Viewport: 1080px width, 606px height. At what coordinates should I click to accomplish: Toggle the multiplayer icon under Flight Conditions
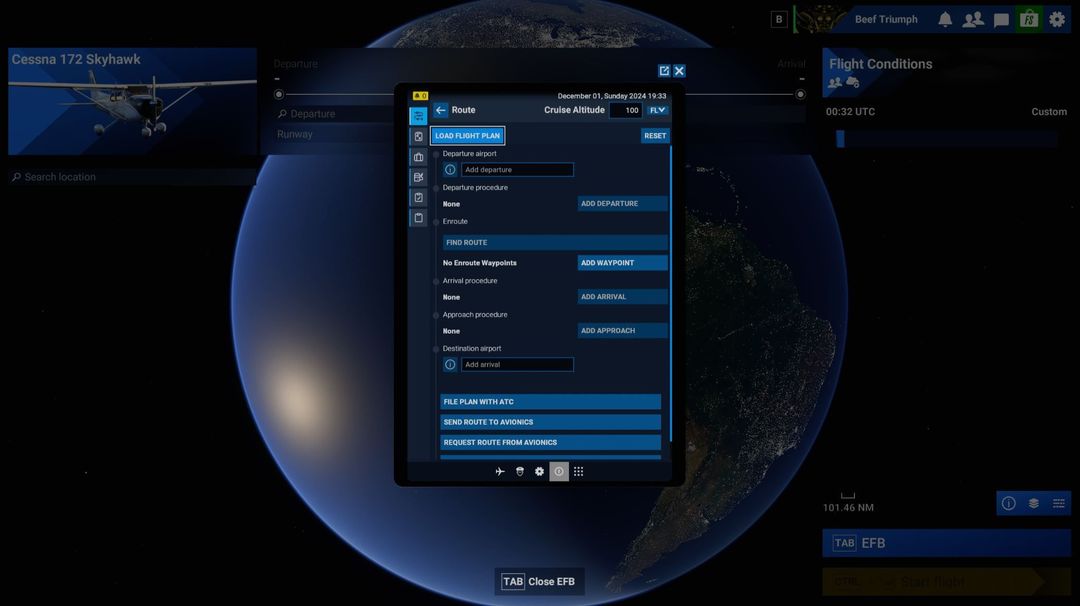[x=835, y=83]
